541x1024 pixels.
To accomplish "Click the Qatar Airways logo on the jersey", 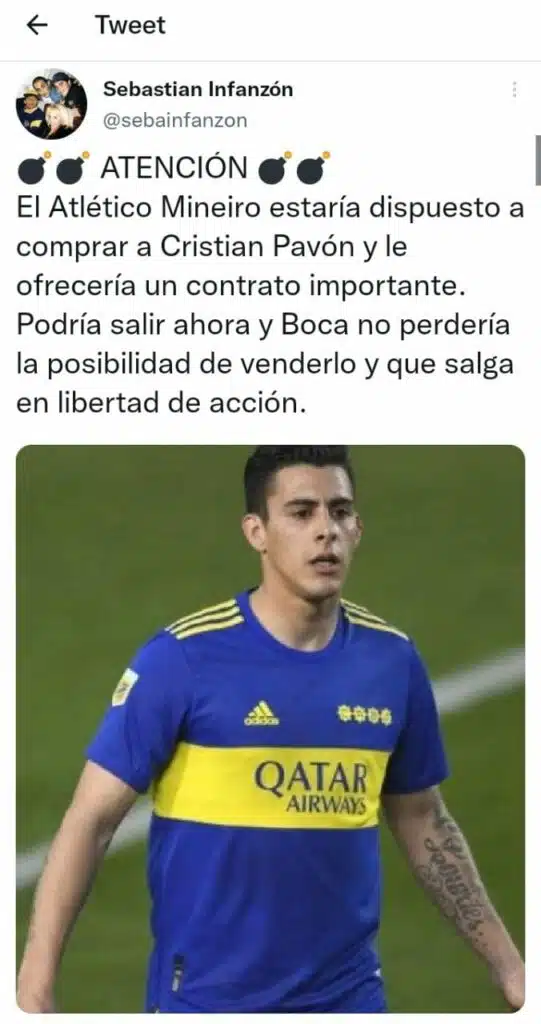I will point(312,786).
